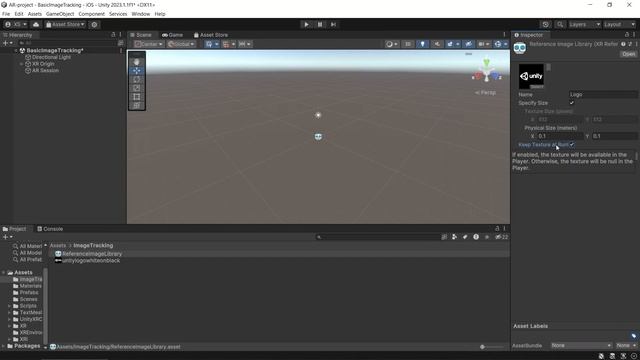This screenshot has width=640, height=360.
Task: Open the Center pivot dropdown
Action: click(149, 44)
